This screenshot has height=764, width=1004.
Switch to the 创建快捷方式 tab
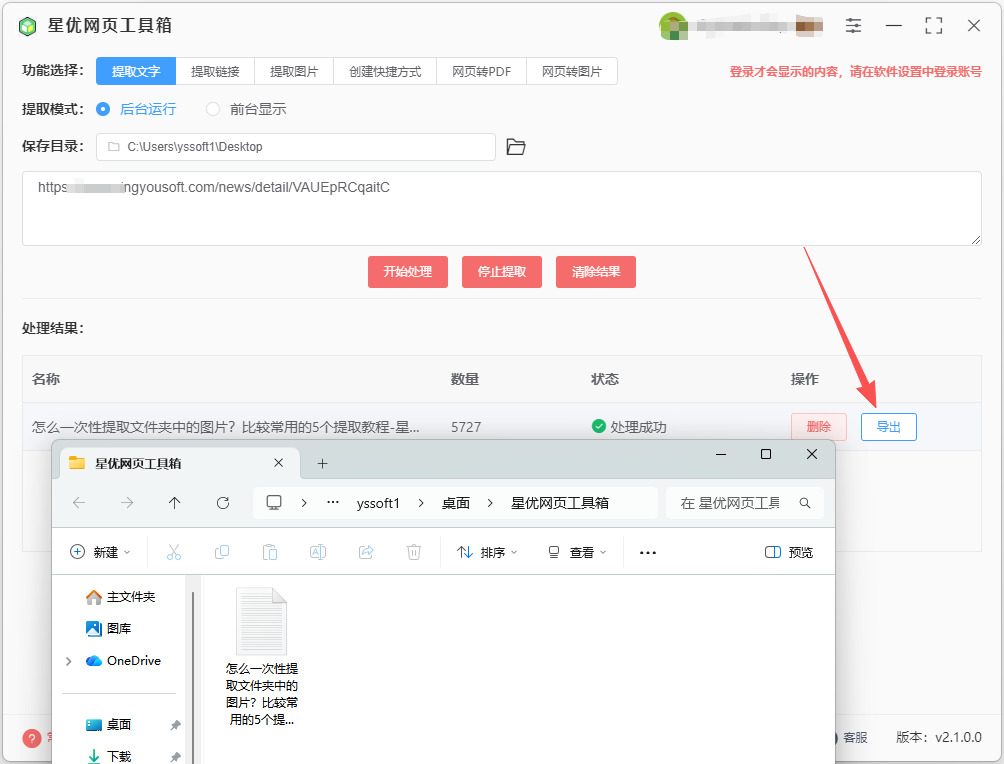point(385,72)
